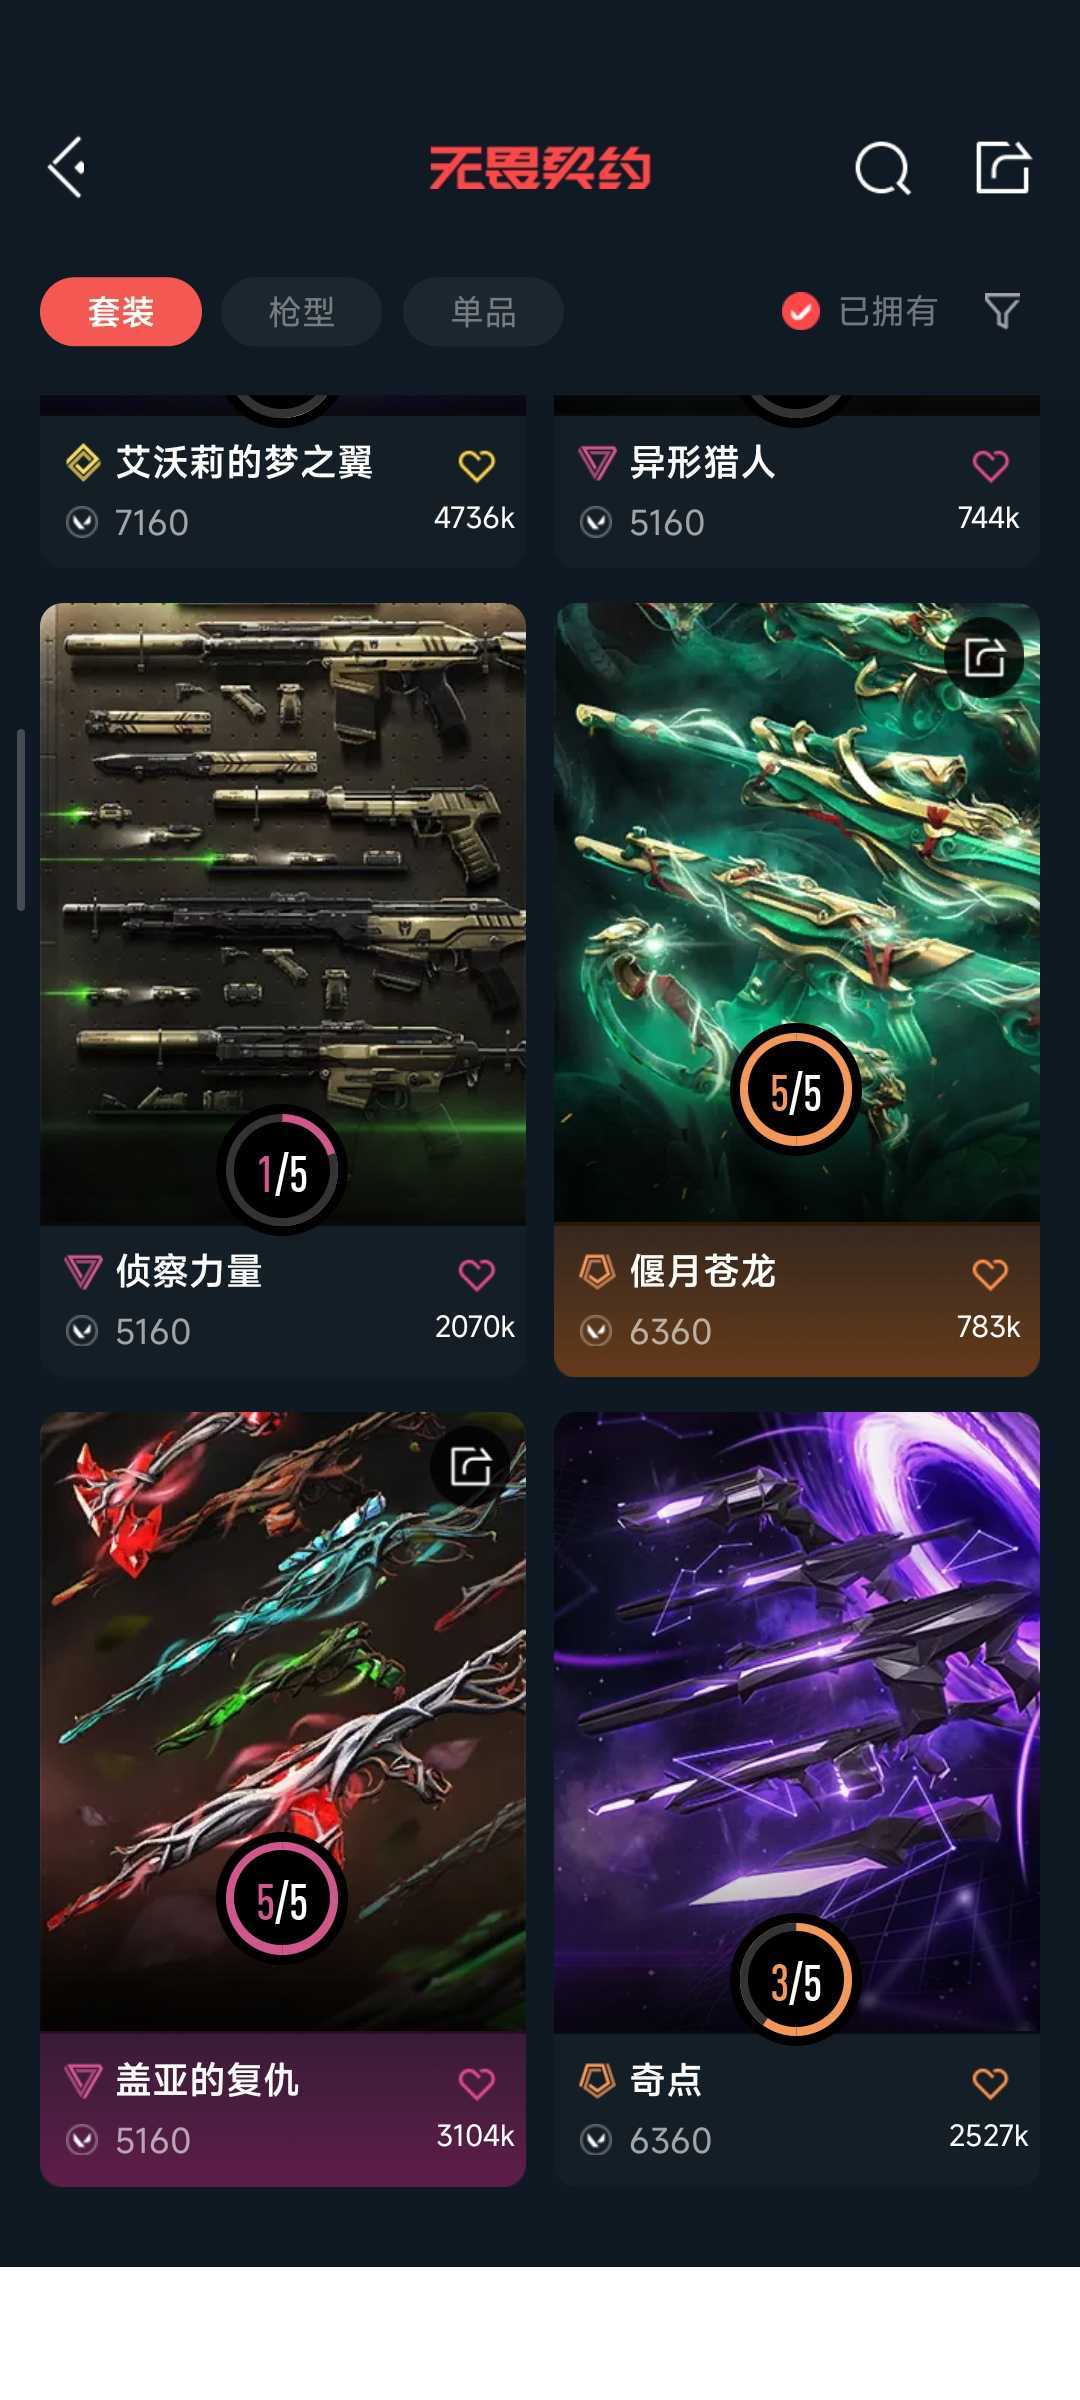Like 艾沃莉的梦之翼 with the heart icon
Viewport: 1080px width, 2400px height.
click(476, 465)
